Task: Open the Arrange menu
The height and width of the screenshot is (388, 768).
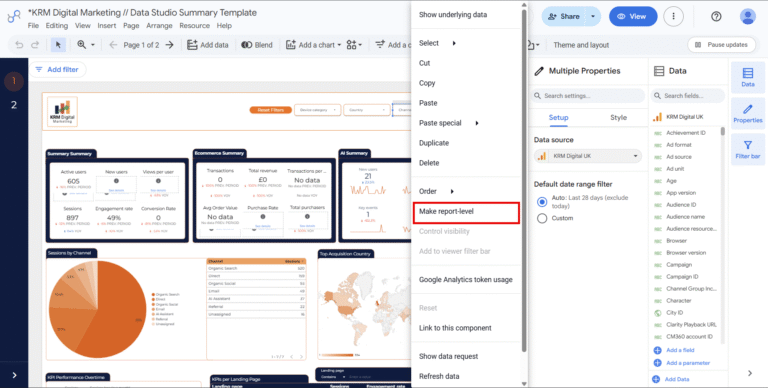Action: 159,25
